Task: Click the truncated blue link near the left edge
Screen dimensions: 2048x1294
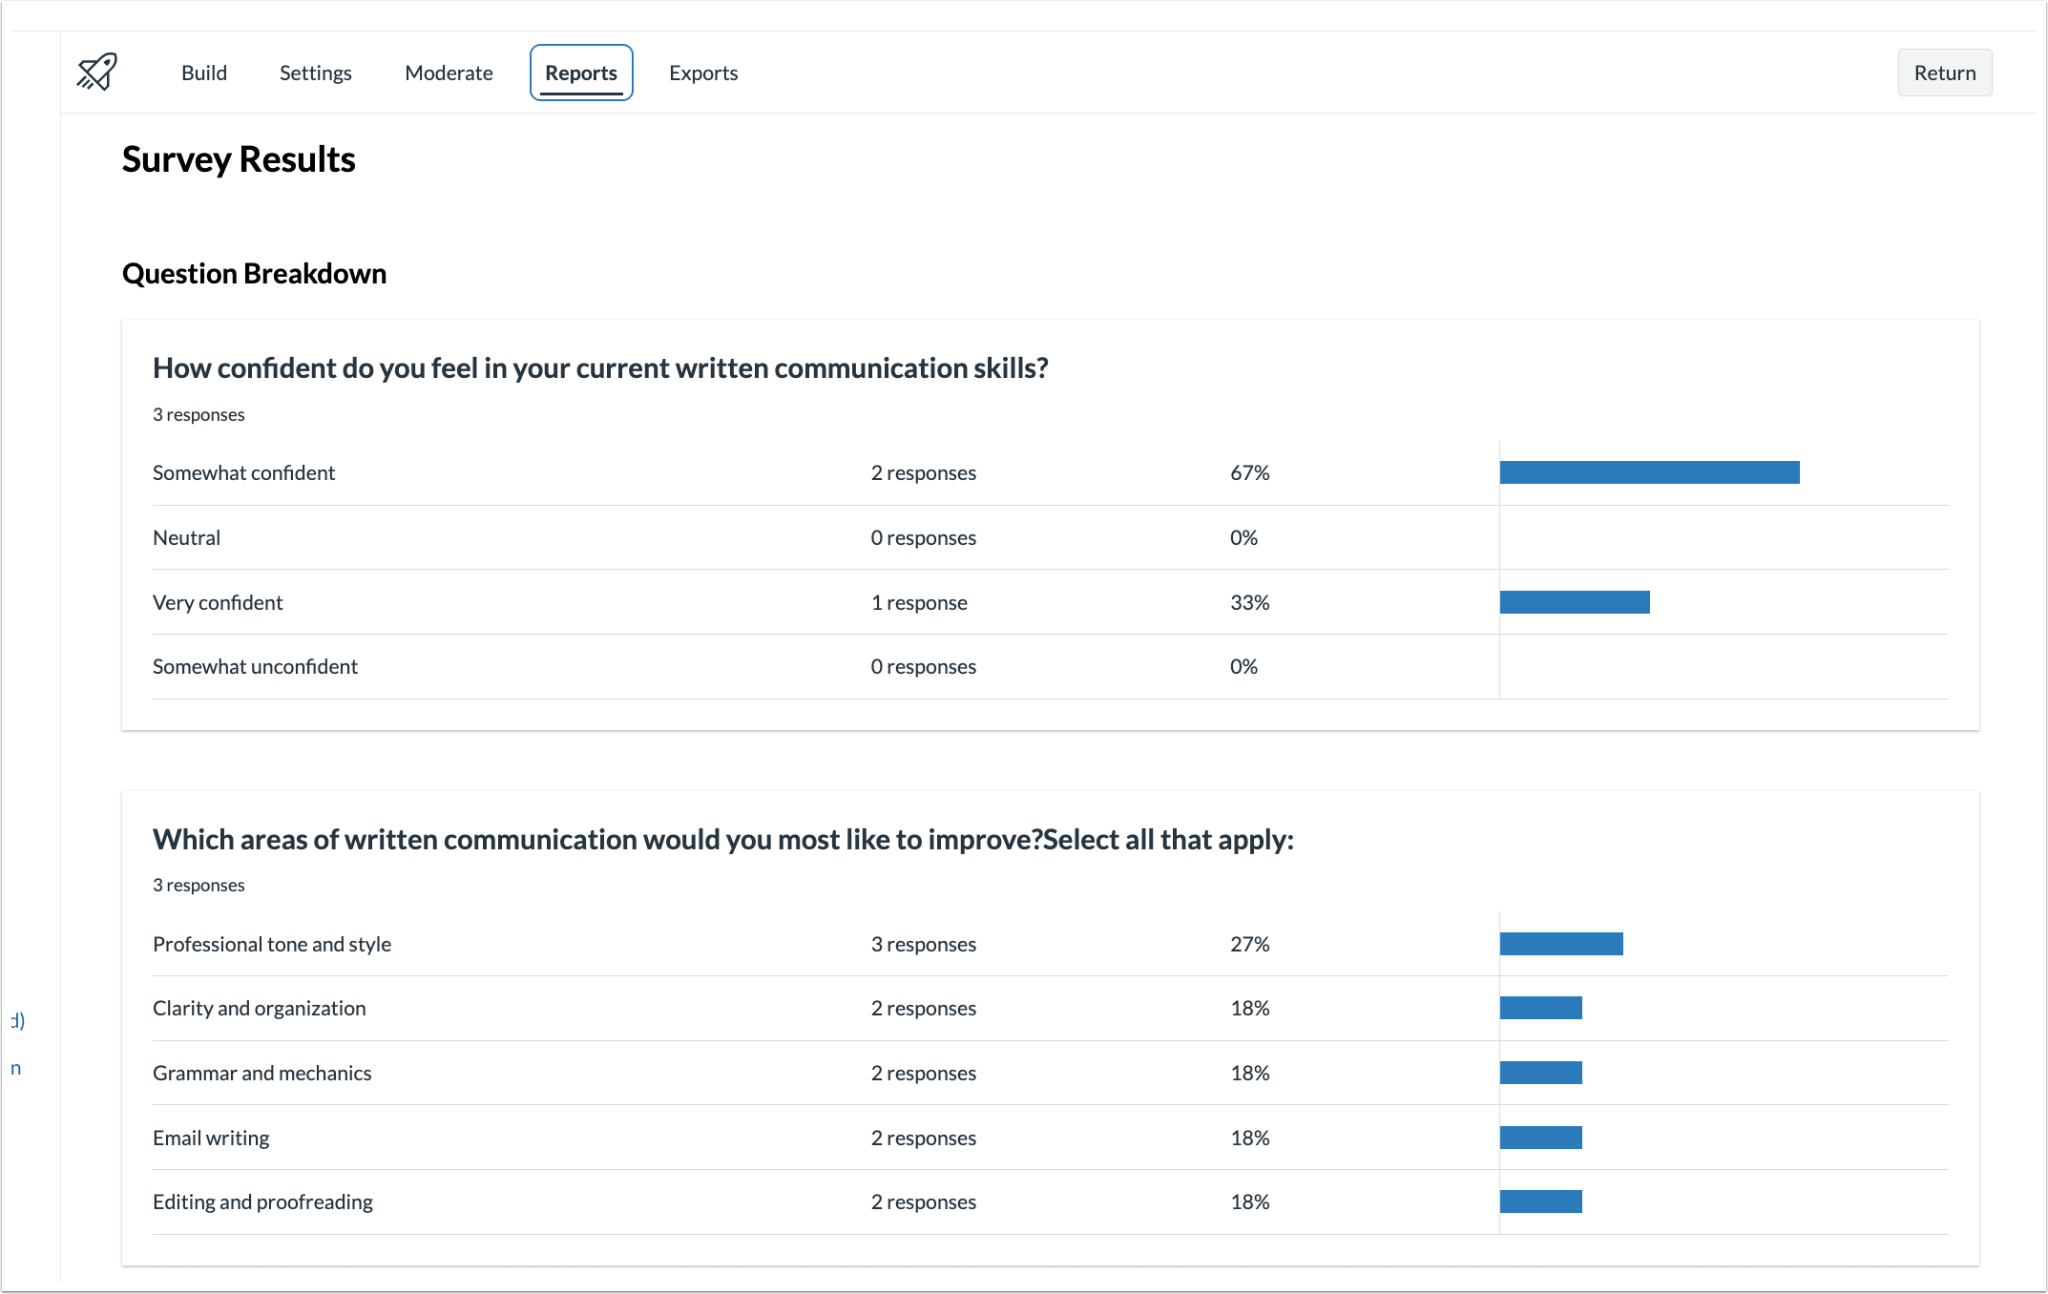Action: (x=14, y=1020)
